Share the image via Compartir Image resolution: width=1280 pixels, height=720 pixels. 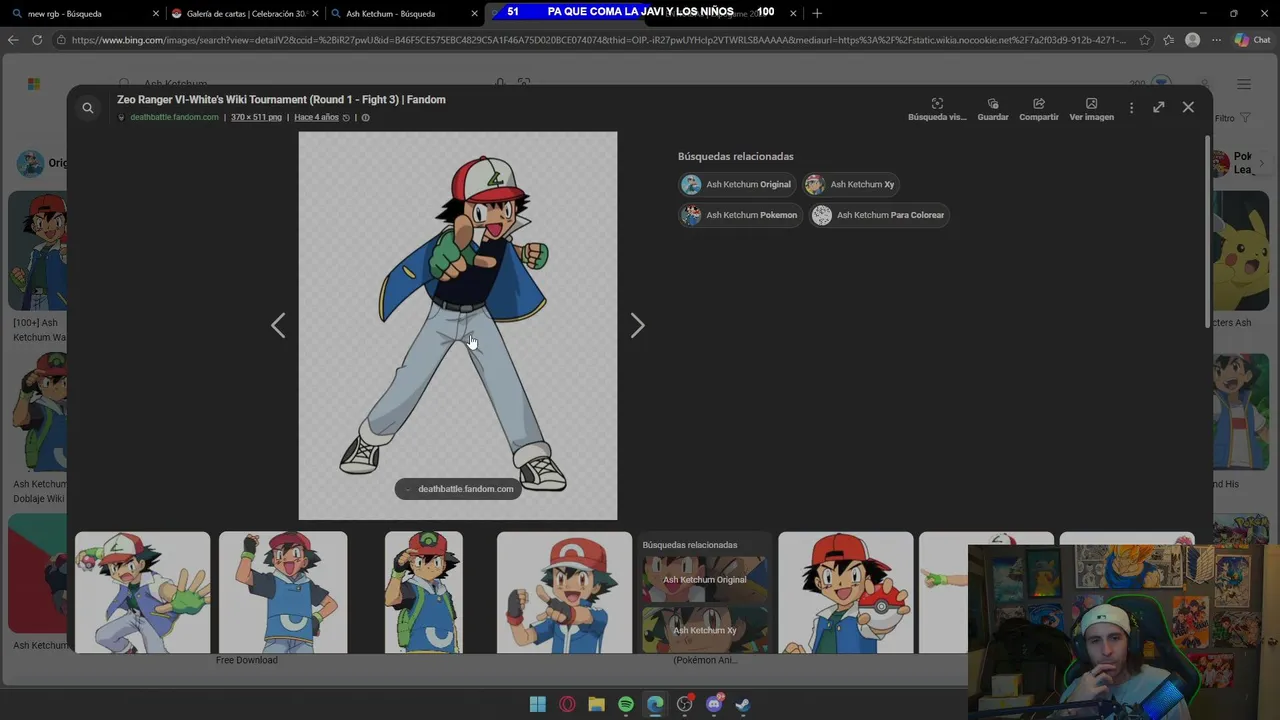click(x=1039, y=110)
